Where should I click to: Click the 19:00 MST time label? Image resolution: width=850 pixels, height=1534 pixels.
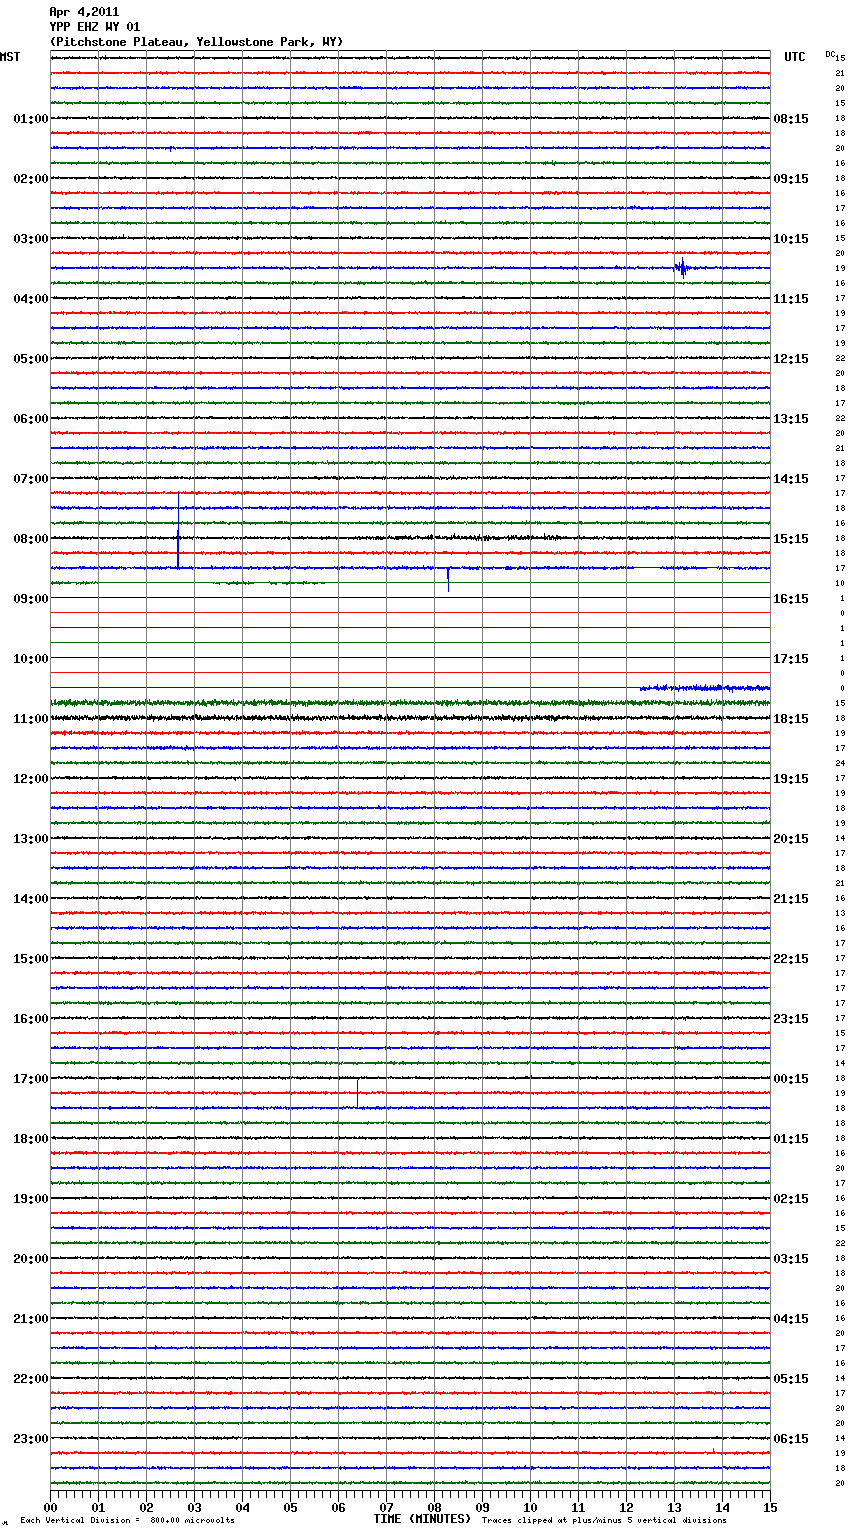click(x=31, y=1199)
